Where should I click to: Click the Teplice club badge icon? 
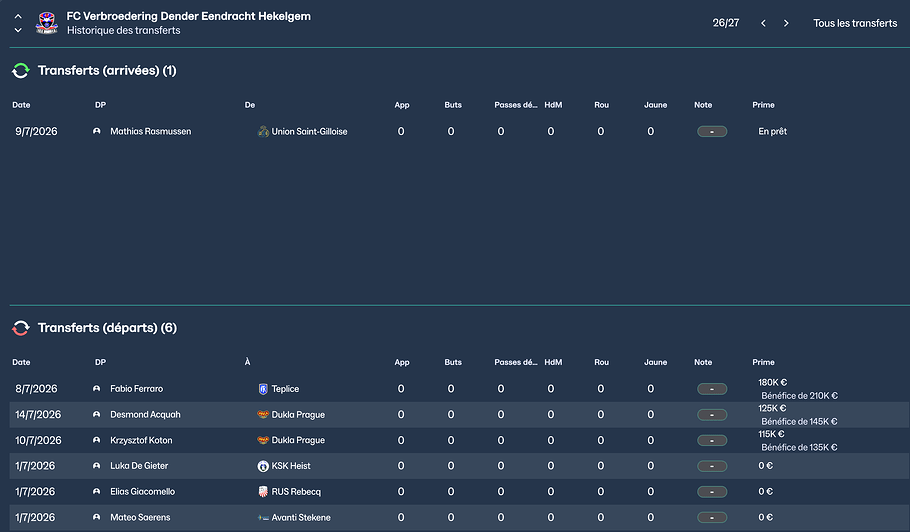pos(263,389)
